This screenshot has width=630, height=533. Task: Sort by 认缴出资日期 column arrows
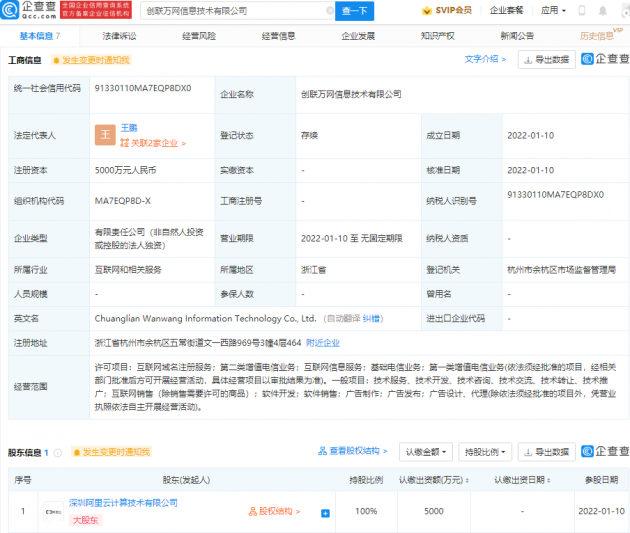549,480
